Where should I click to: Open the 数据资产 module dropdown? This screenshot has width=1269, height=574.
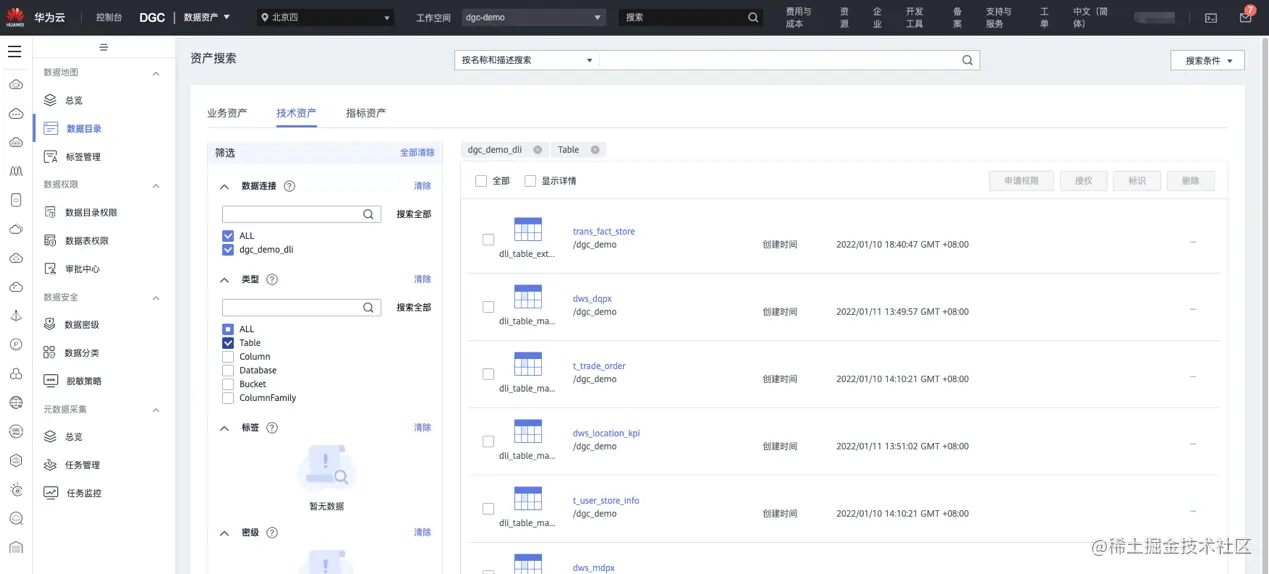click(x=207, y=17)
